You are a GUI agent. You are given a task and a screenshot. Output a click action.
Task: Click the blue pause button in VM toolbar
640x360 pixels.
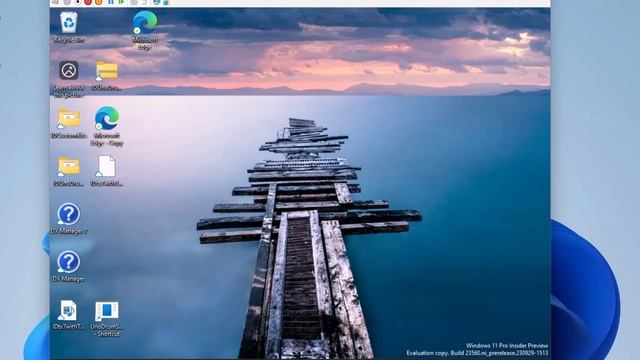[111, 2]
